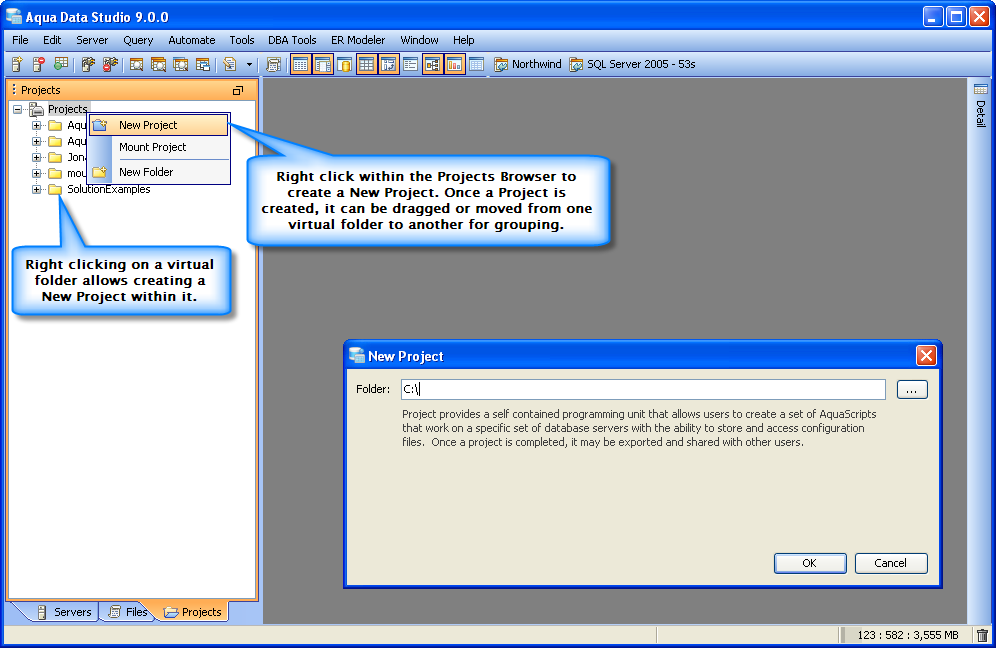Toggle the table with side panel view button
Image resolution: width=996 pixels, height=648 pixels.
(x=323, y=64)
